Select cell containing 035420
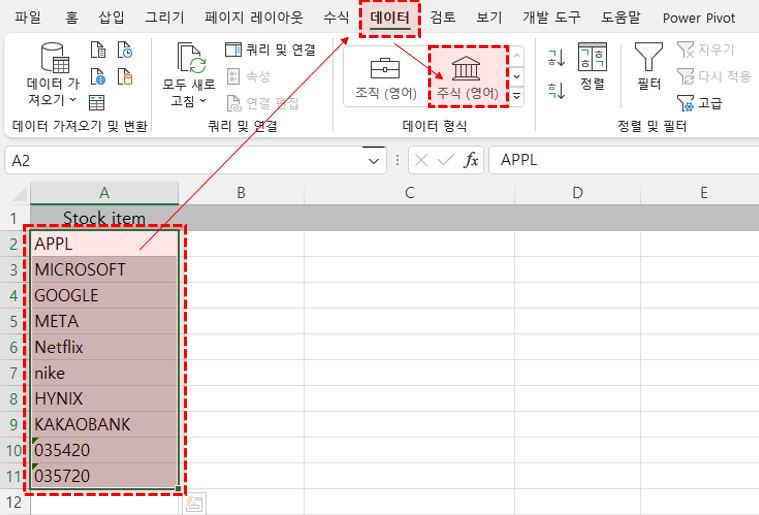Image resolution: width=759 pixels, height=515 pixels. click(x=104, y=450)
